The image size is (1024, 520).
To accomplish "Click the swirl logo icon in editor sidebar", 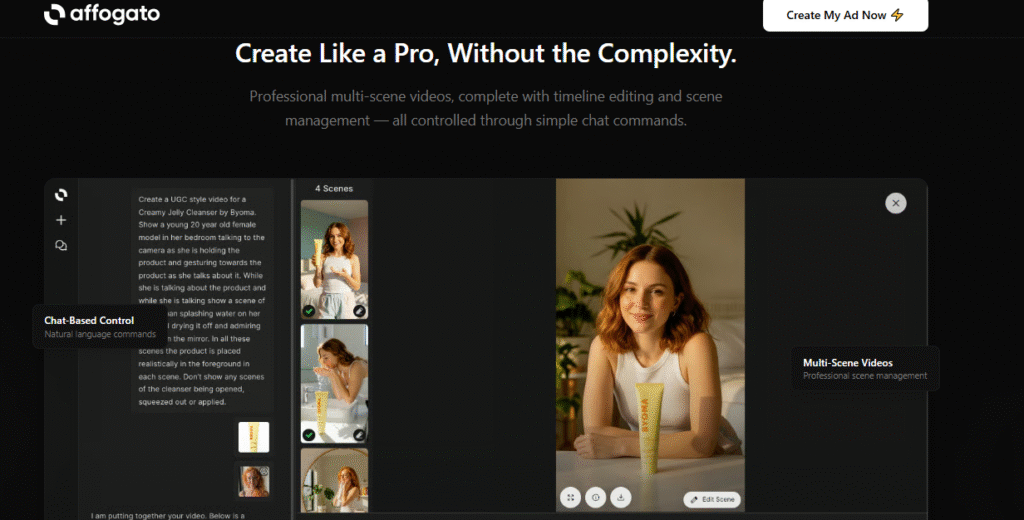I will coord(61,195).
